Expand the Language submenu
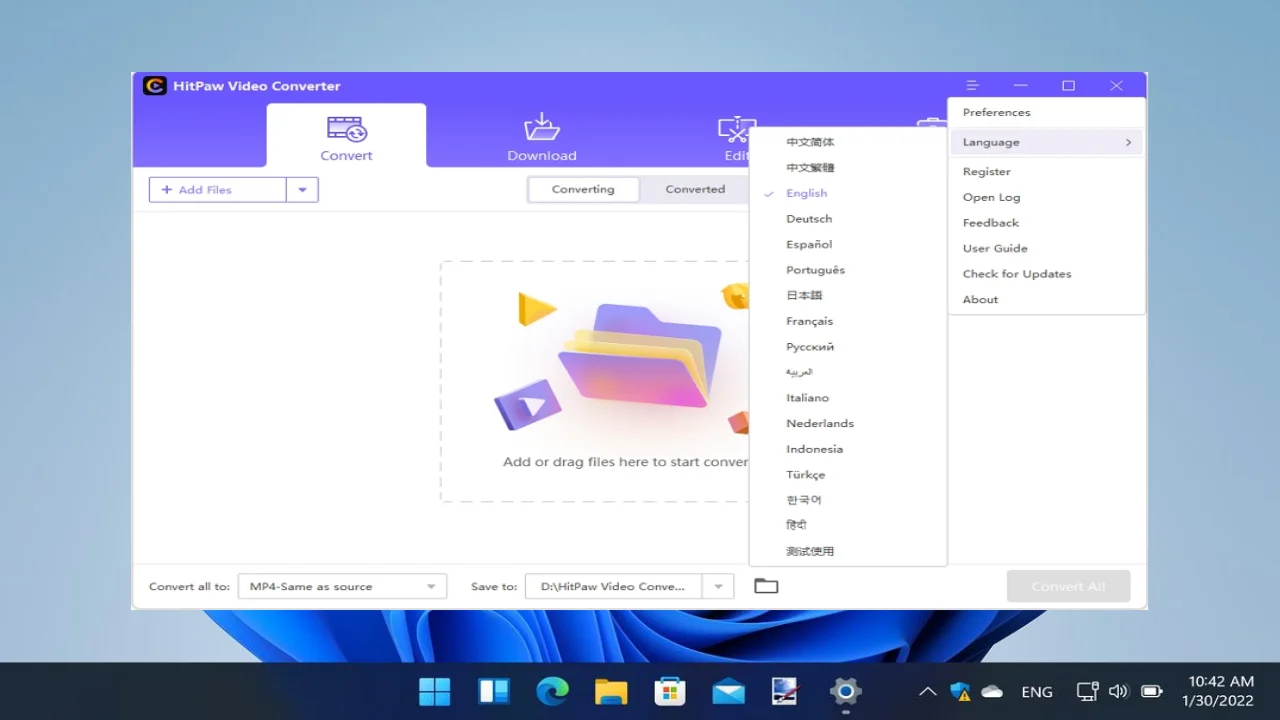 [1046, 142]
